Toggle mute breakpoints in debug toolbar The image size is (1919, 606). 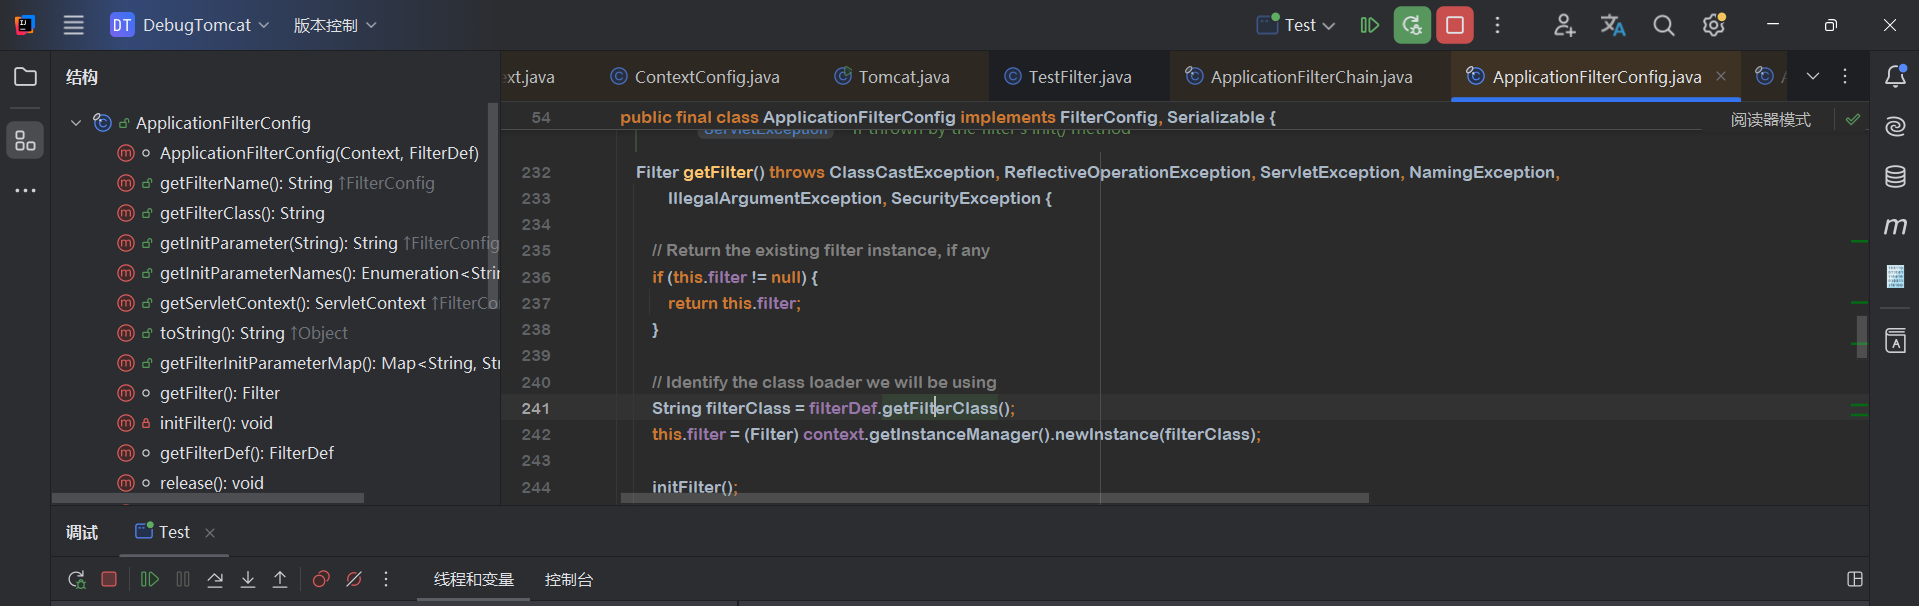coord(354,580)
